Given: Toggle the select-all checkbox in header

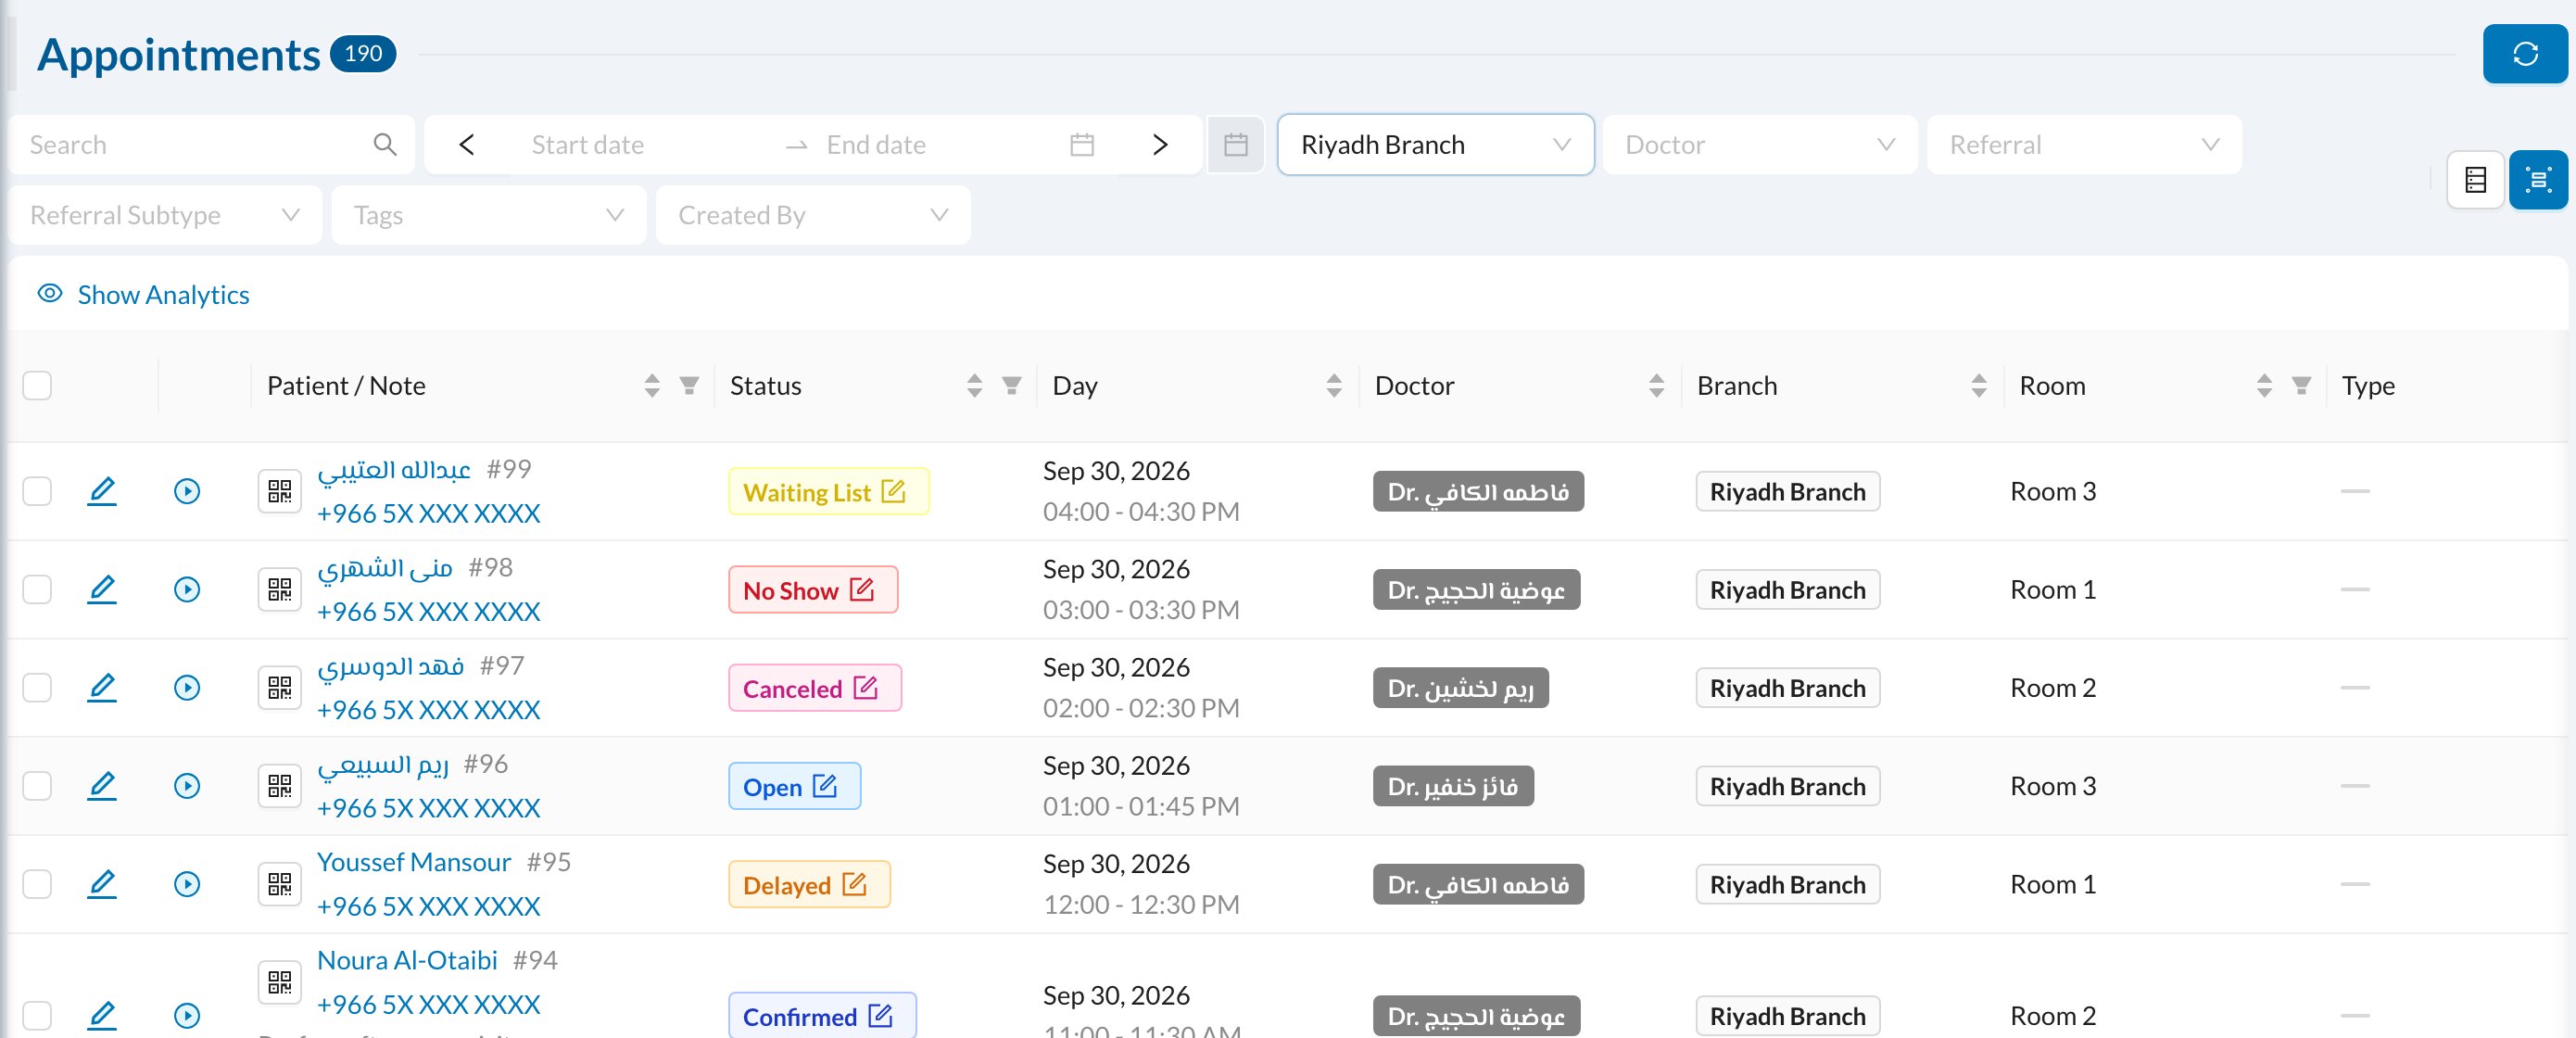Looking at the screenshot, I should [37, 385].
